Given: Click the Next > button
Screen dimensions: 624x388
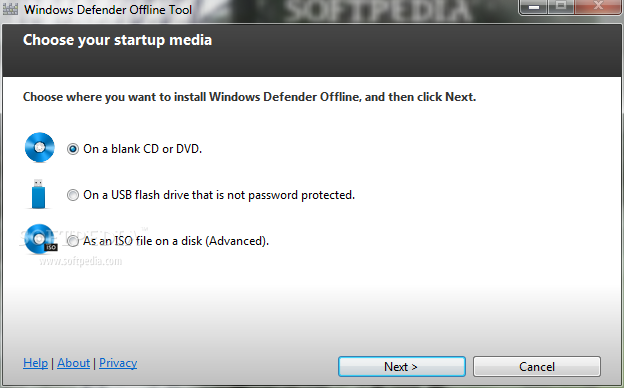Looking at the screenshot, I should click(x=402, y=367).
